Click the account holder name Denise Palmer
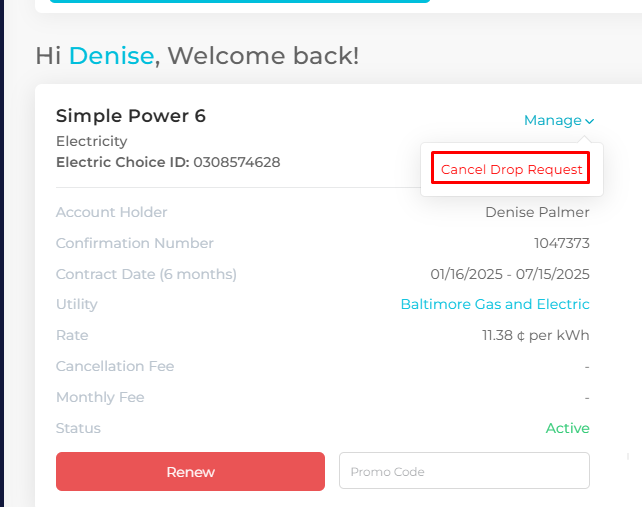The height and width of the screenshot is (507, 642). (537, 212)
